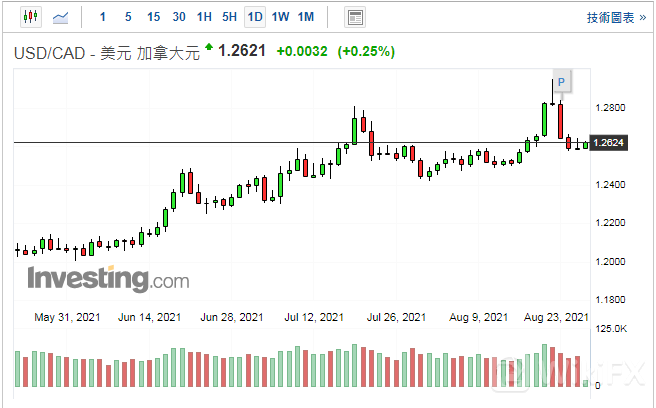656x408 pixels.
Task: Click the Aug 23, 2021 date label
Action: pyautogui.click(x=556, y=317)
